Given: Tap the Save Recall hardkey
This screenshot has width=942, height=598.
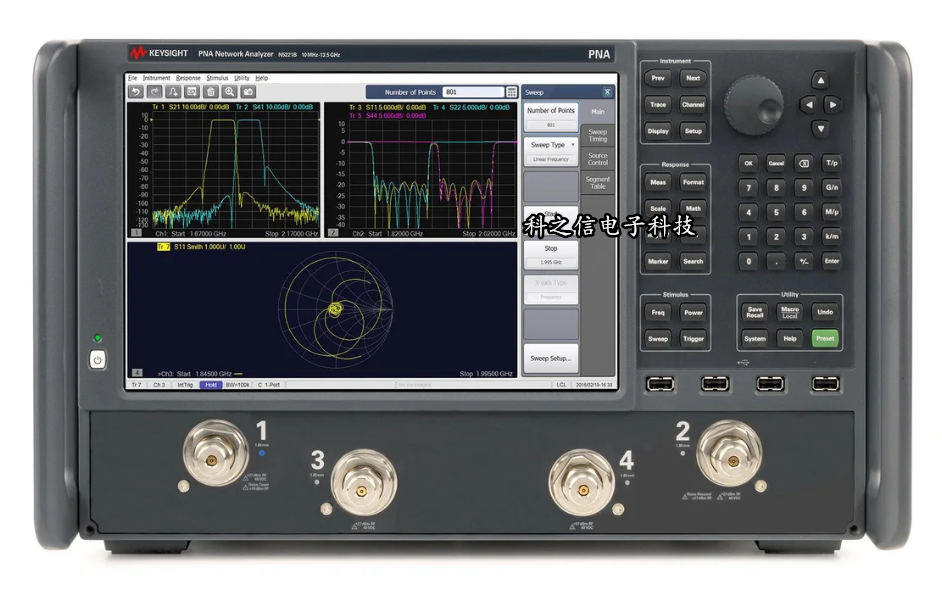Looking at the screenshot, I should pyautogui.click(x=755, y=312).
